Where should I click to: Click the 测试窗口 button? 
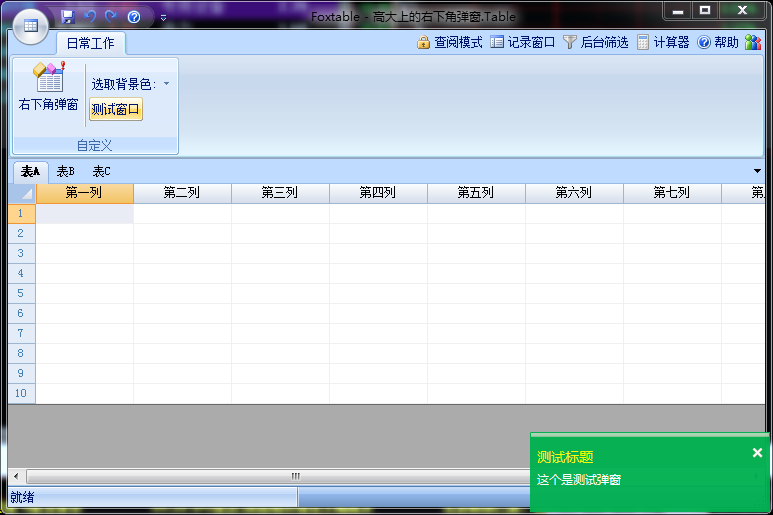coord(116,109)
